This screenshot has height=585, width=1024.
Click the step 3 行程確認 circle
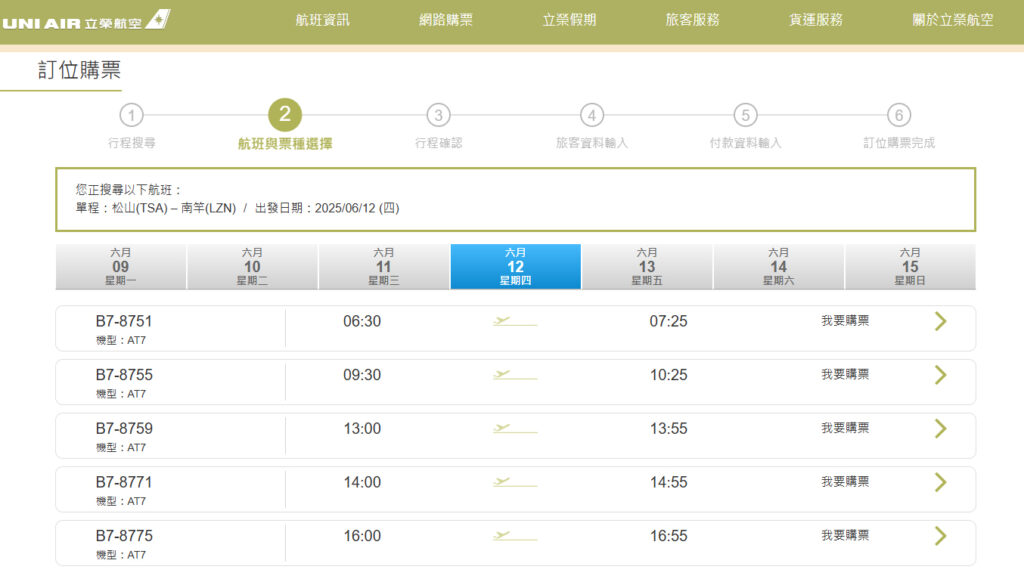tap(438, 116)
